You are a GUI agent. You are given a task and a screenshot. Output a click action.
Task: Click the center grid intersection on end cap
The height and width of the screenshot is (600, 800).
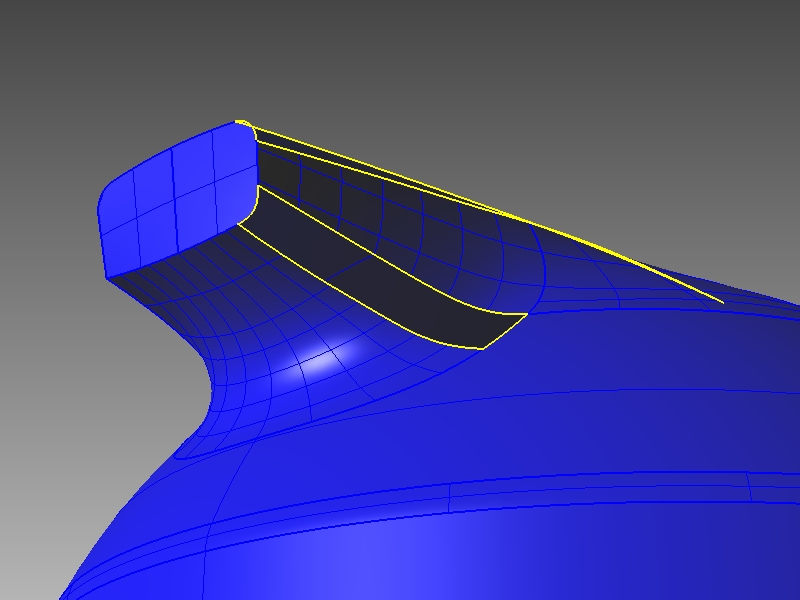click(175, 197)
